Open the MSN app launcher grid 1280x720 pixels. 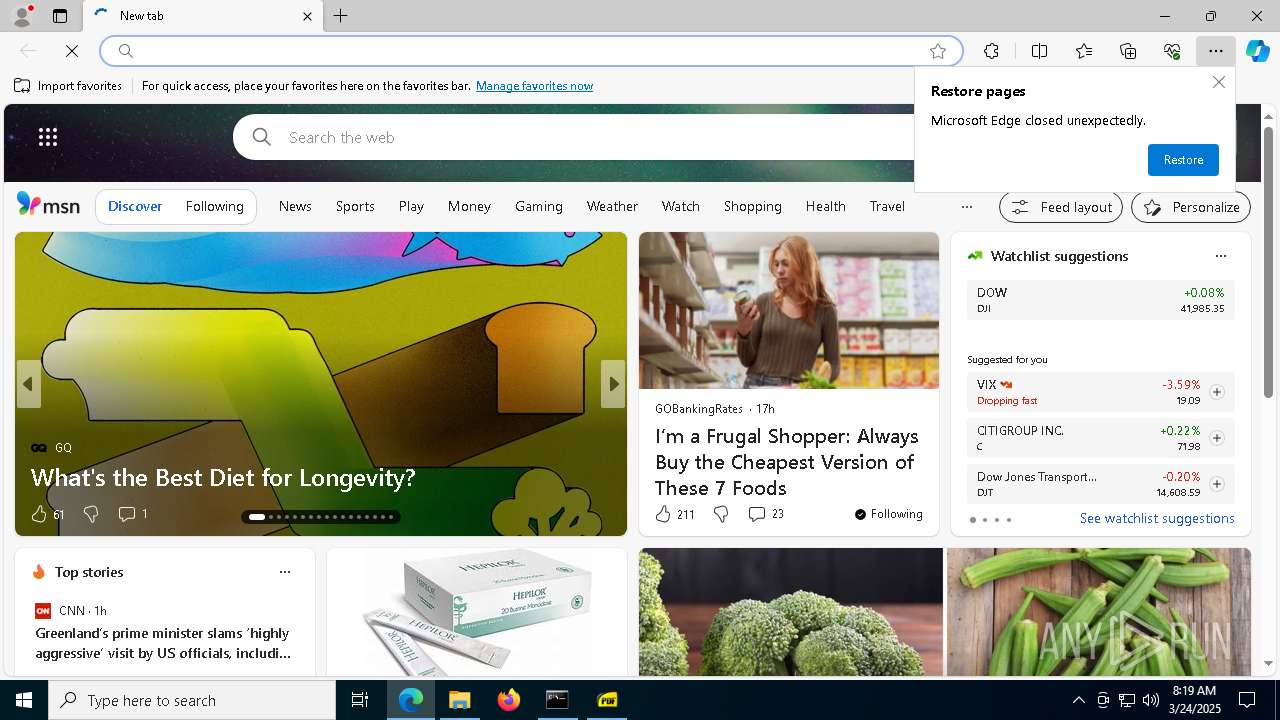48,137
